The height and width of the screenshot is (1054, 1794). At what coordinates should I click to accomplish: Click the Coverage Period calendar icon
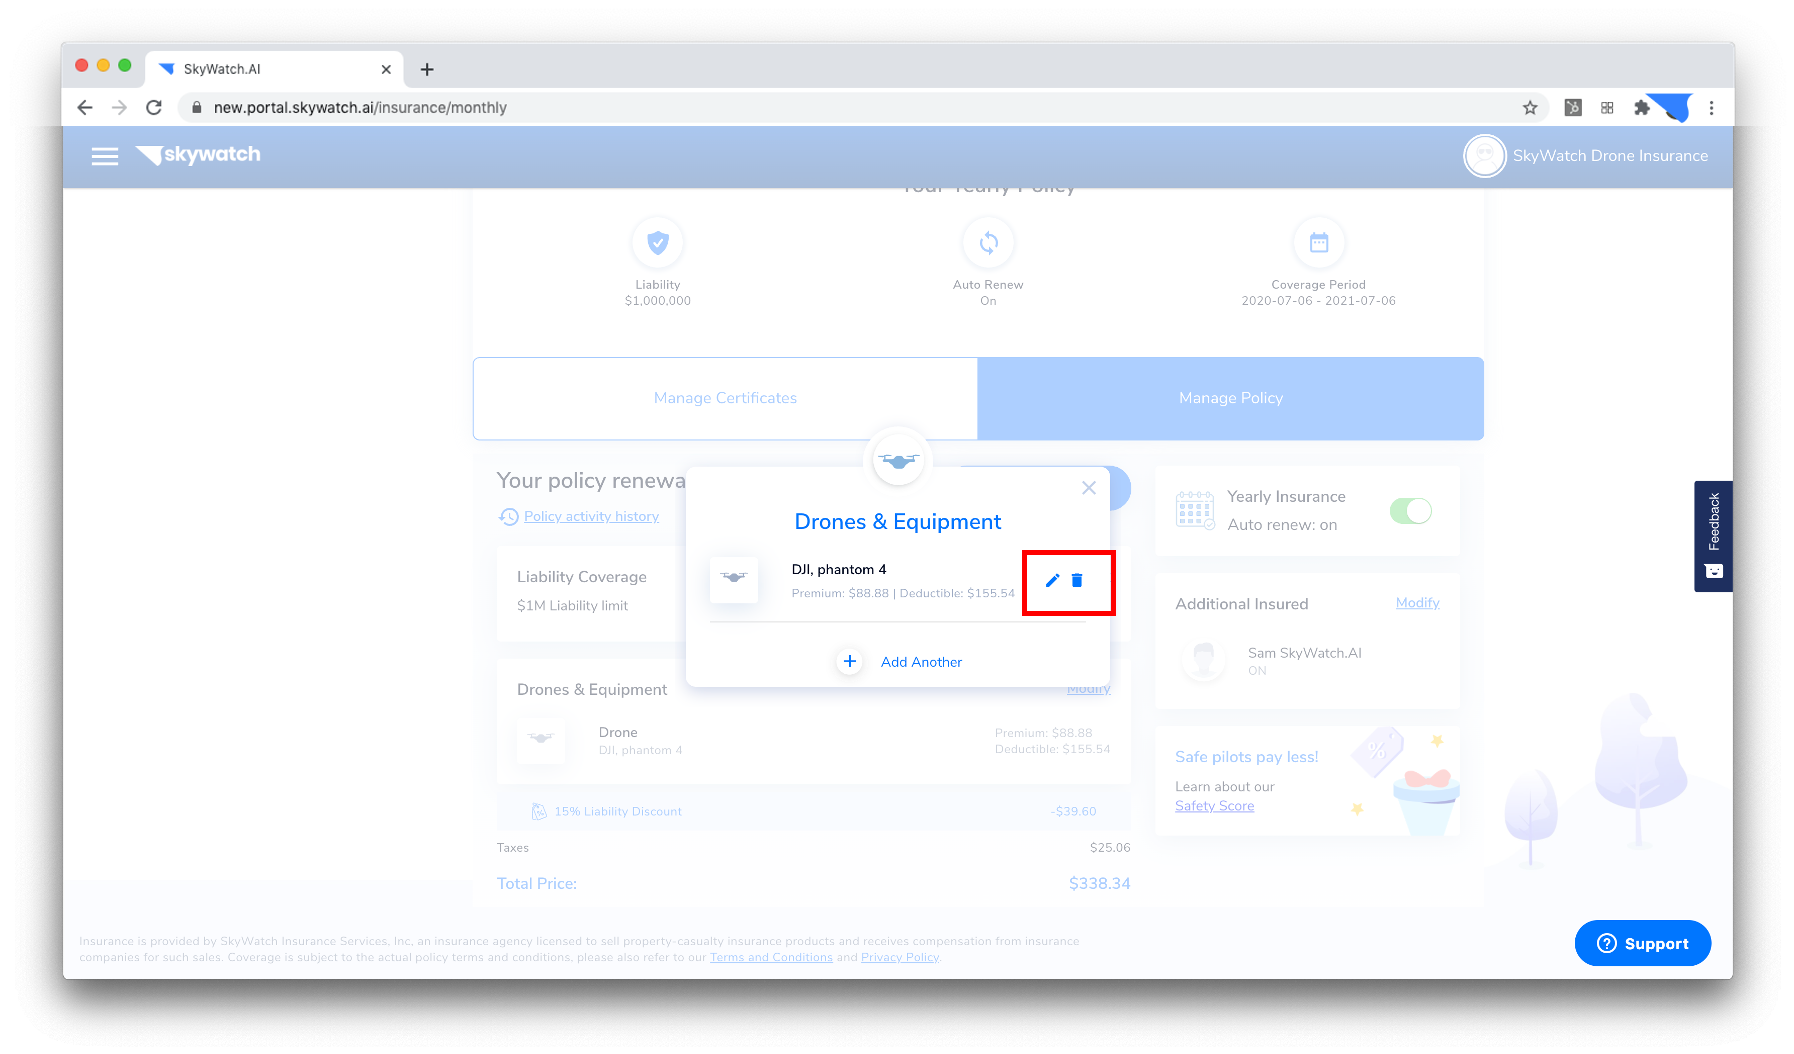(1319, 242)
